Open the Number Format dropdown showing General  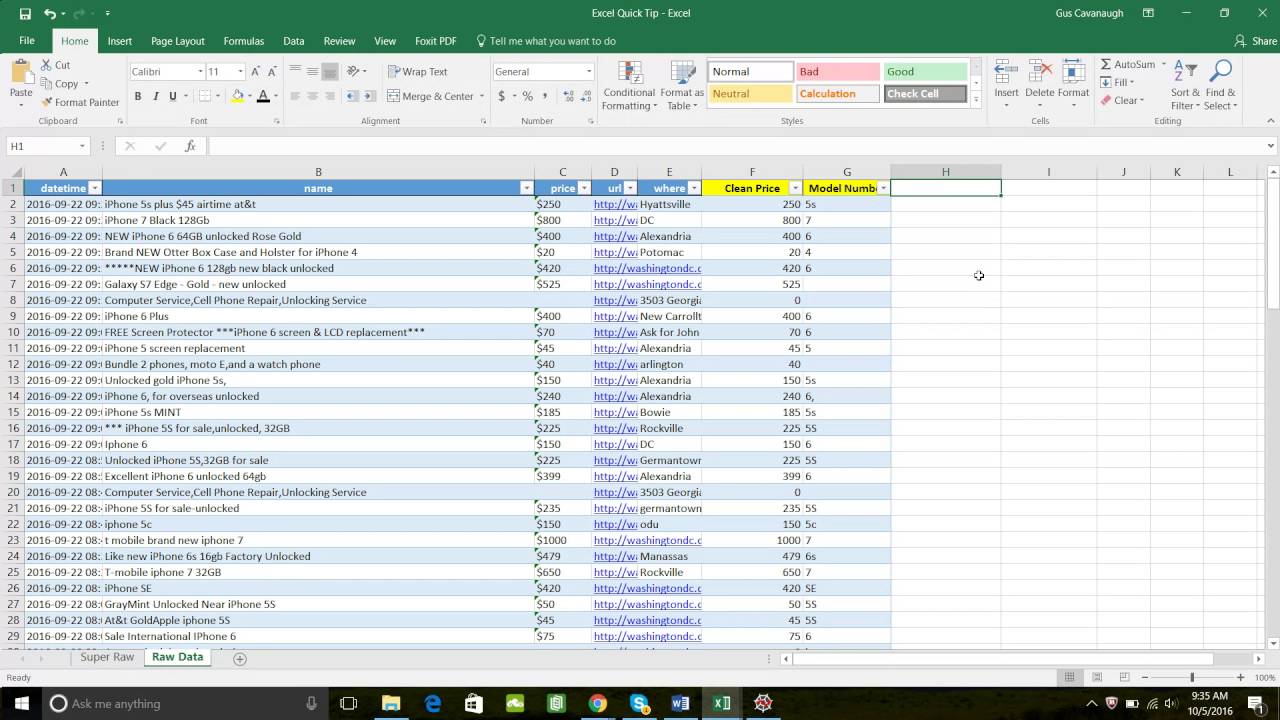[x=588, y=72]
